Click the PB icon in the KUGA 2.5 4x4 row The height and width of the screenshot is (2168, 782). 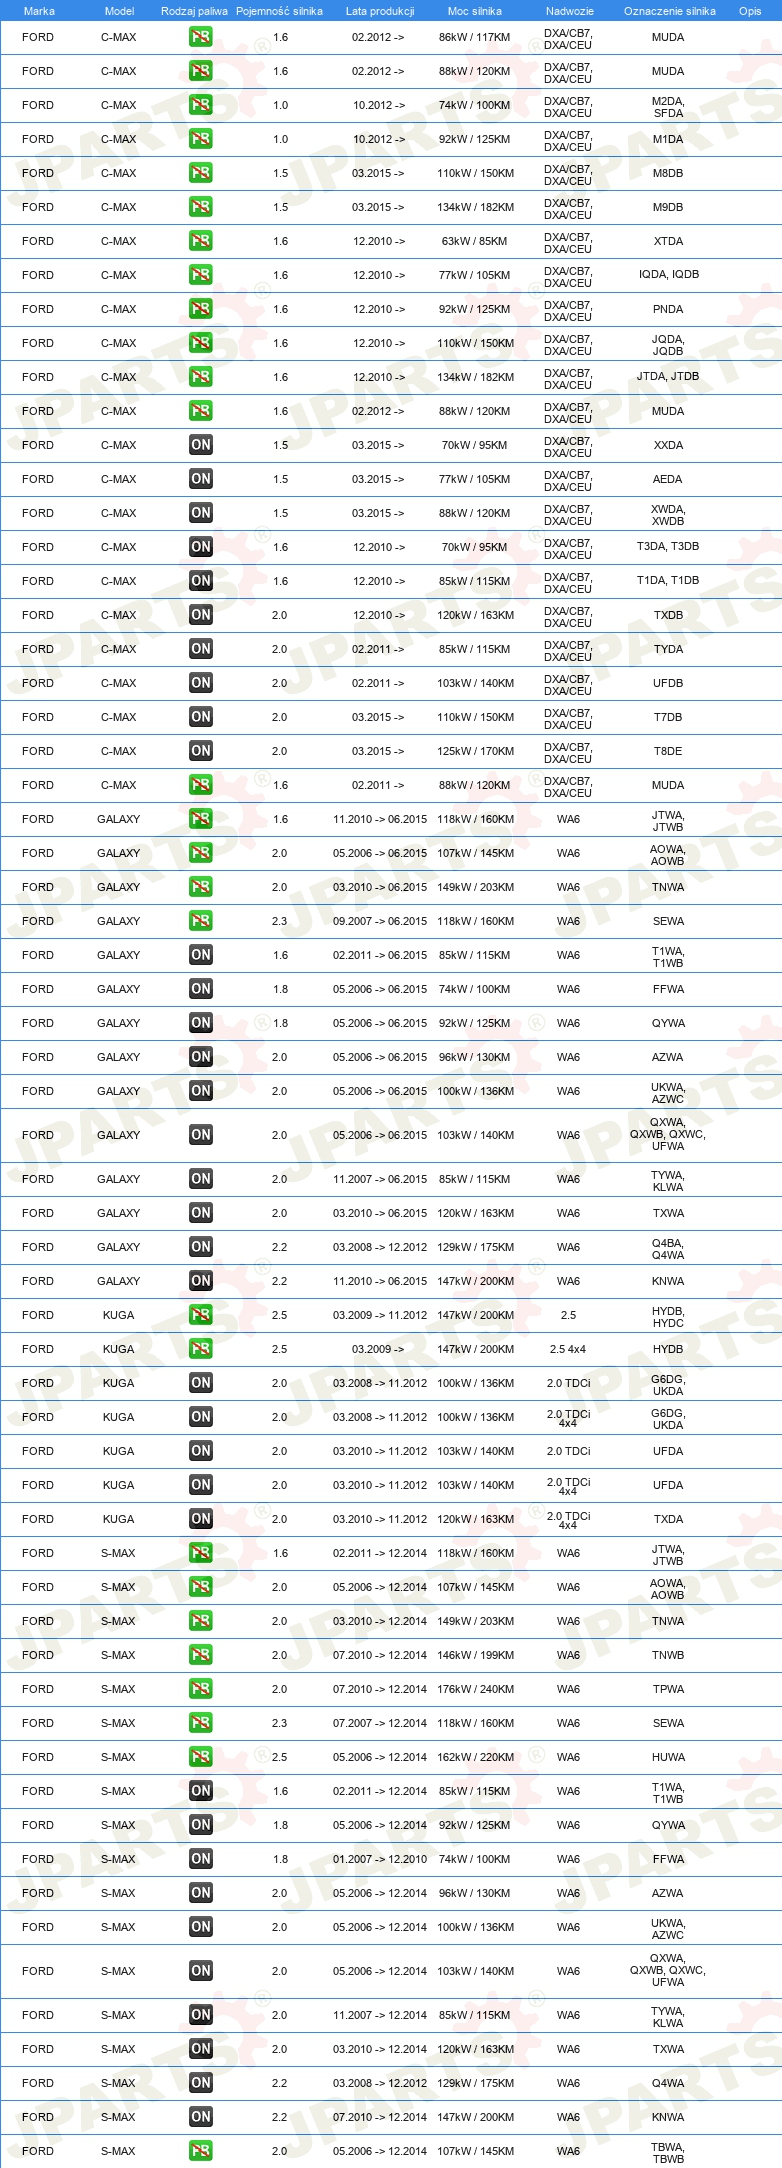point(201,1349)
